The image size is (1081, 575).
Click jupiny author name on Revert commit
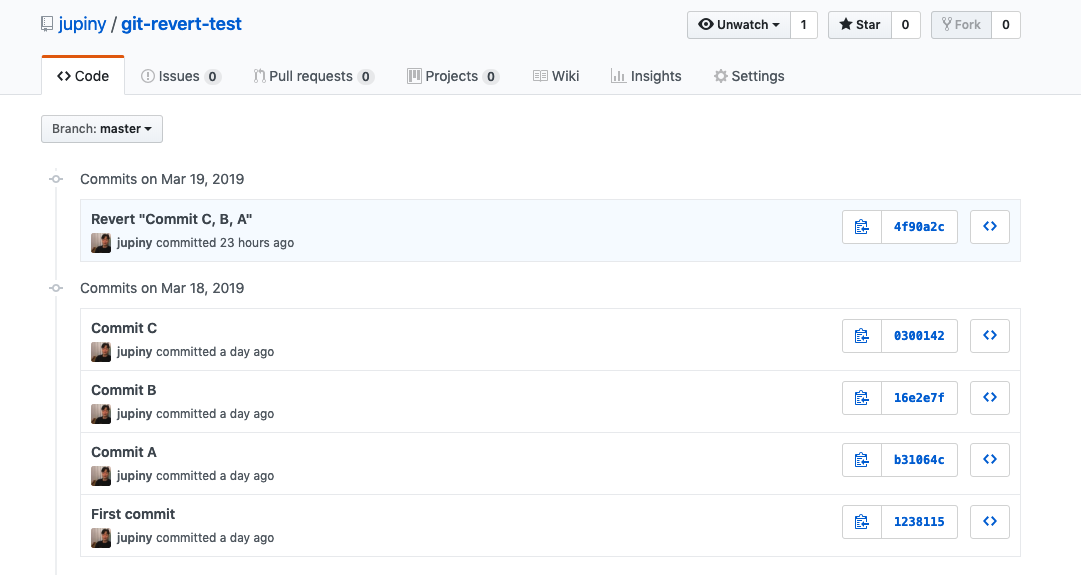[134, 243]
